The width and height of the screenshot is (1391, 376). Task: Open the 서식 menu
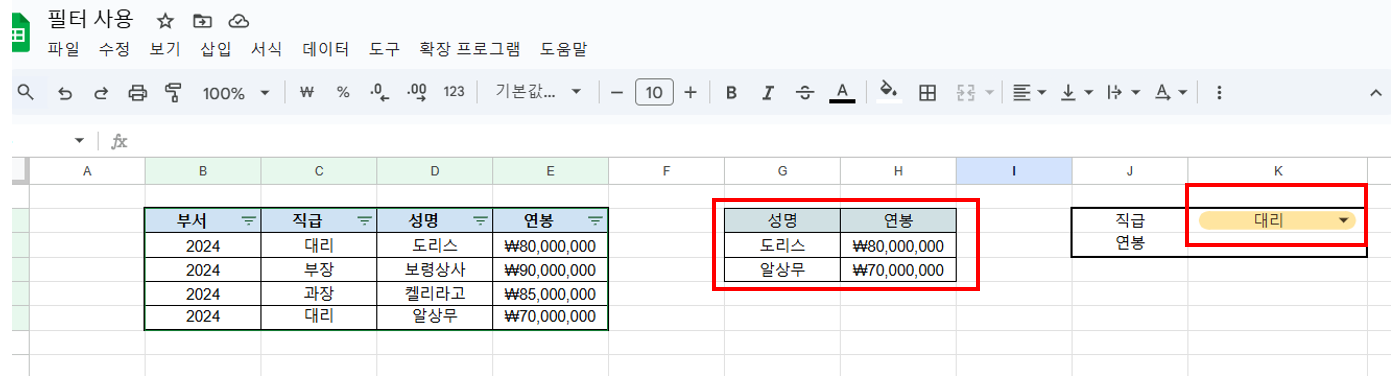(266, 48)
